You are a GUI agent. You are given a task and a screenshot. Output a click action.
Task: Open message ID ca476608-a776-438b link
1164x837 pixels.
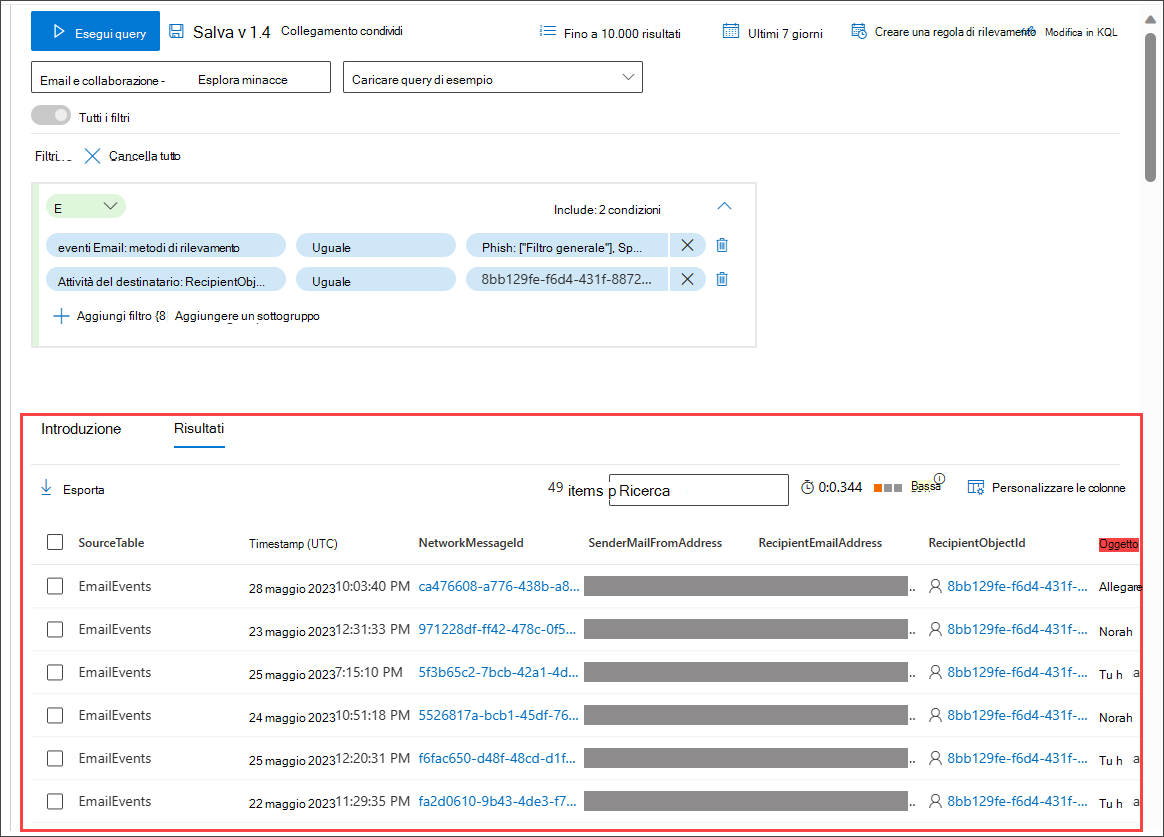498,586
